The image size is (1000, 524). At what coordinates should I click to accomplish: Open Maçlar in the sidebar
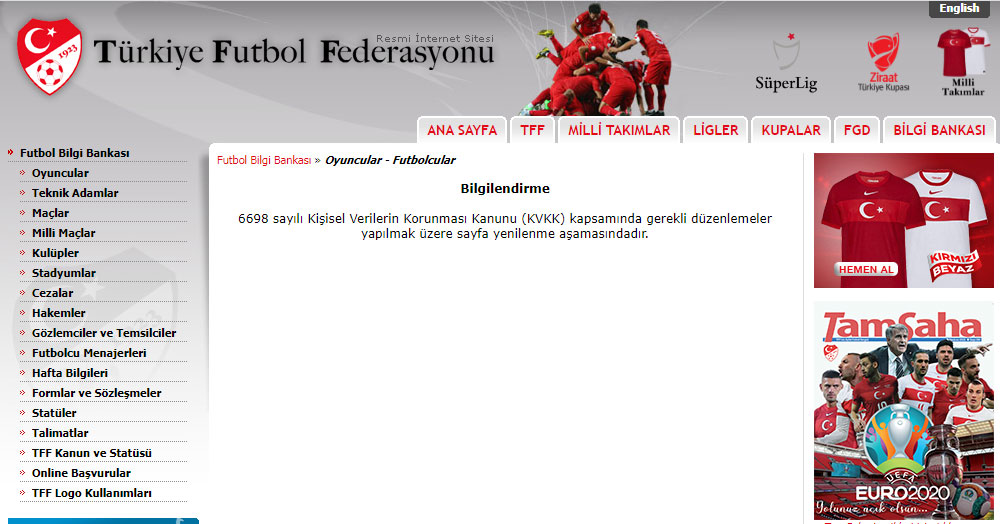pos(50,213)
